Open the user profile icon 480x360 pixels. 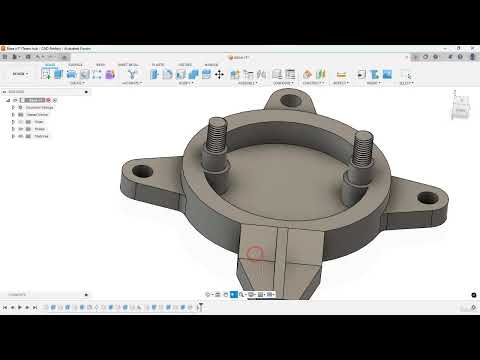pos(472,57)
